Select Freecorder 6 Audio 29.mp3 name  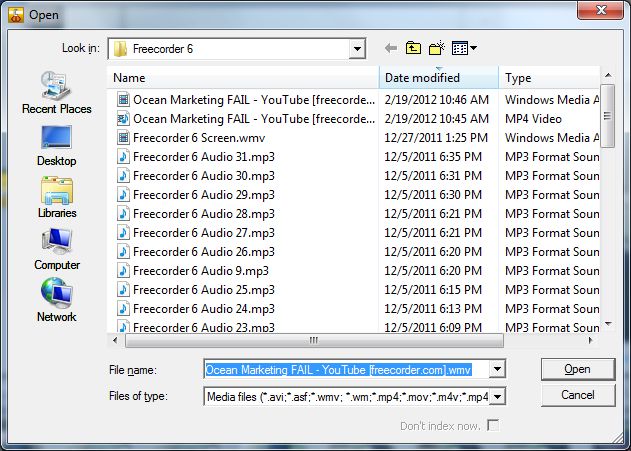coord(204,195)
